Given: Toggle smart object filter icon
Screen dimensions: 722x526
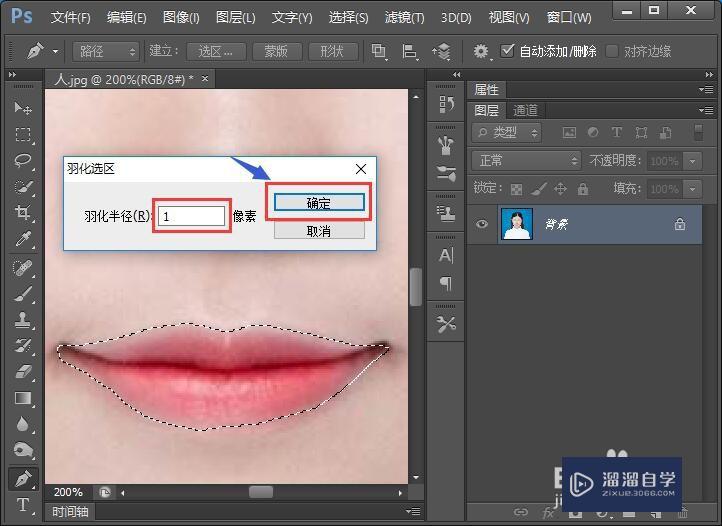Looking at the screenshot, I should coord(665,133).
